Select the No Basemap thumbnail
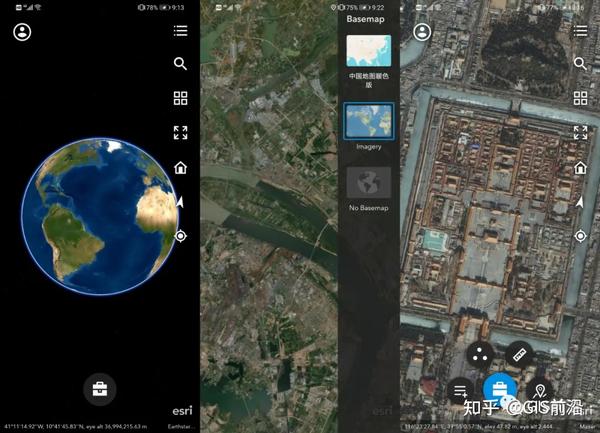600x433 pixels. coord(369,182)
